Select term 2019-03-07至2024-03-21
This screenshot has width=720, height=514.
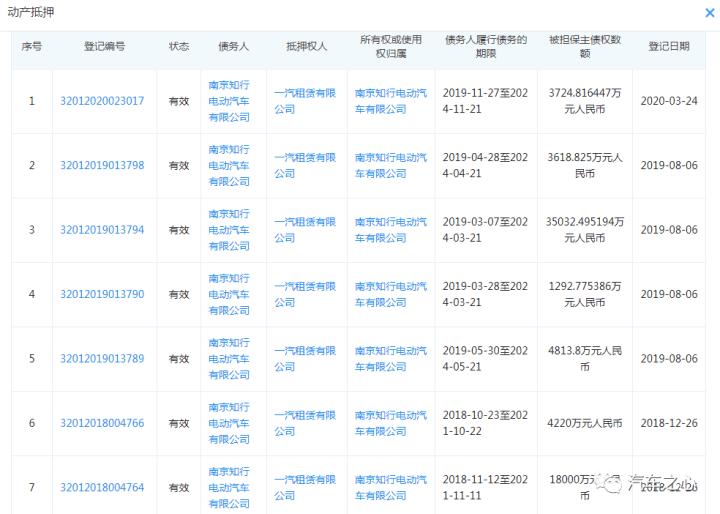tap(485, 230)
